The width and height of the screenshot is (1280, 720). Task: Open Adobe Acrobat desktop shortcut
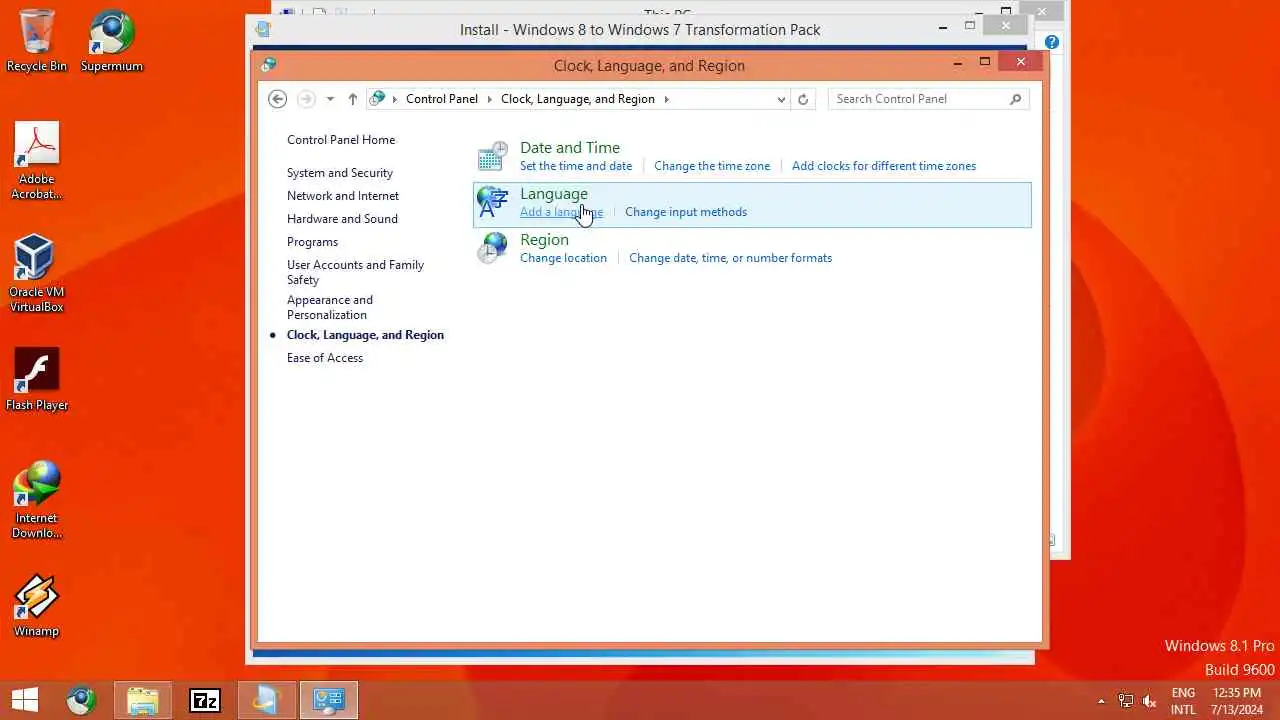(37, 160)
